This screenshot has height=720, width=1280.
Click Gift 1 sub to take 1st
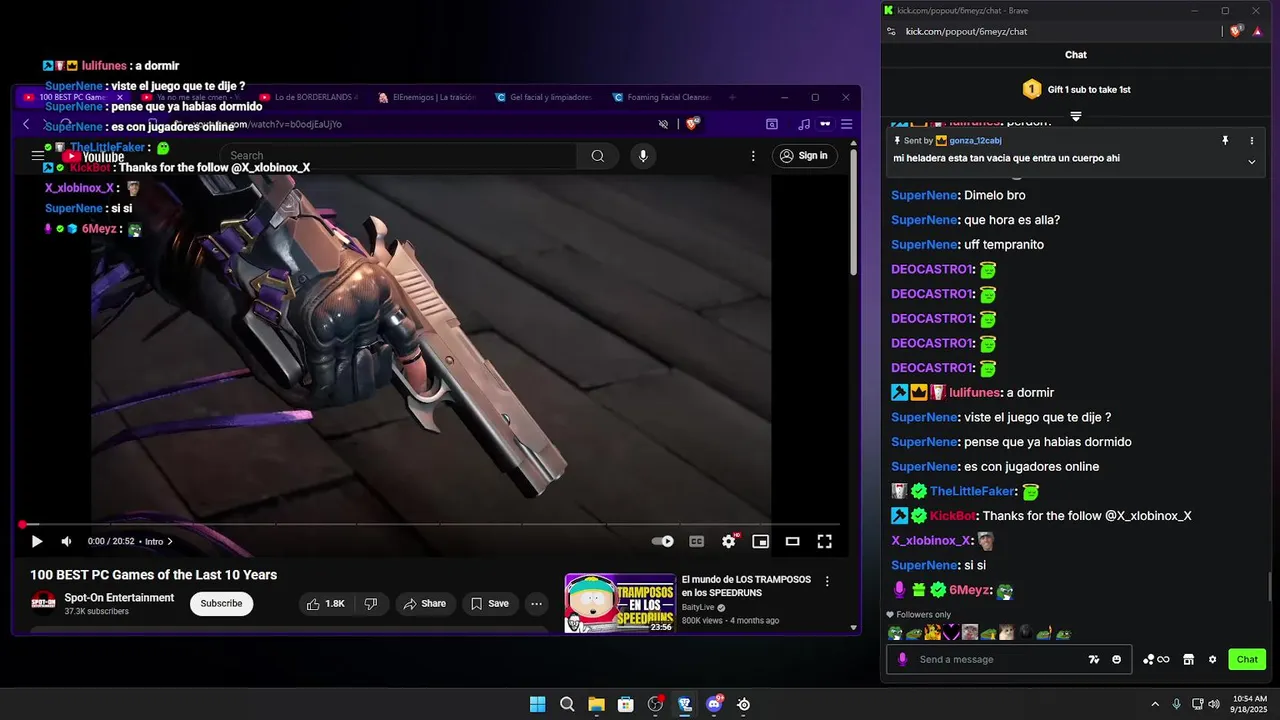(x=1076, y=89)
